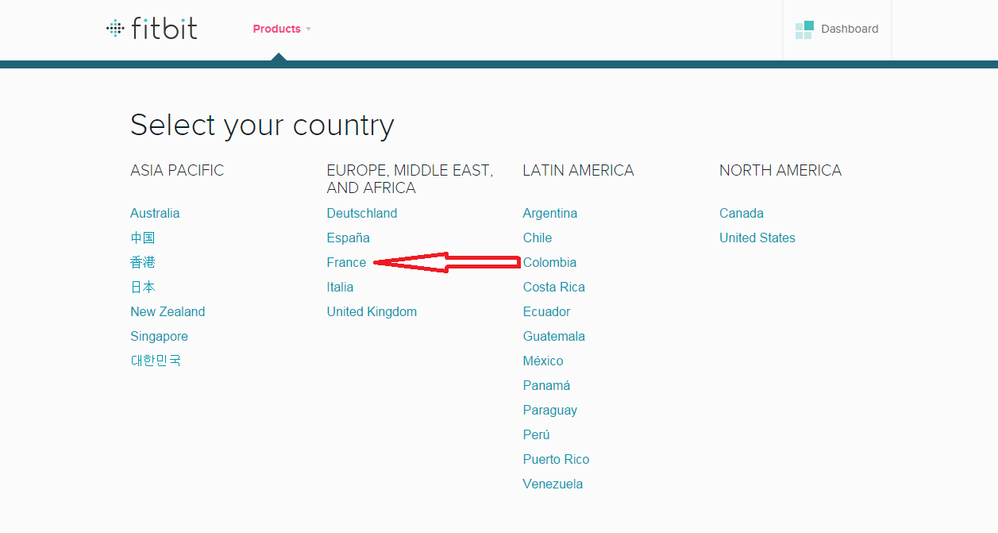Screen dimensions: 998x533
Task: Select United States
Action: tap(757, 238)
